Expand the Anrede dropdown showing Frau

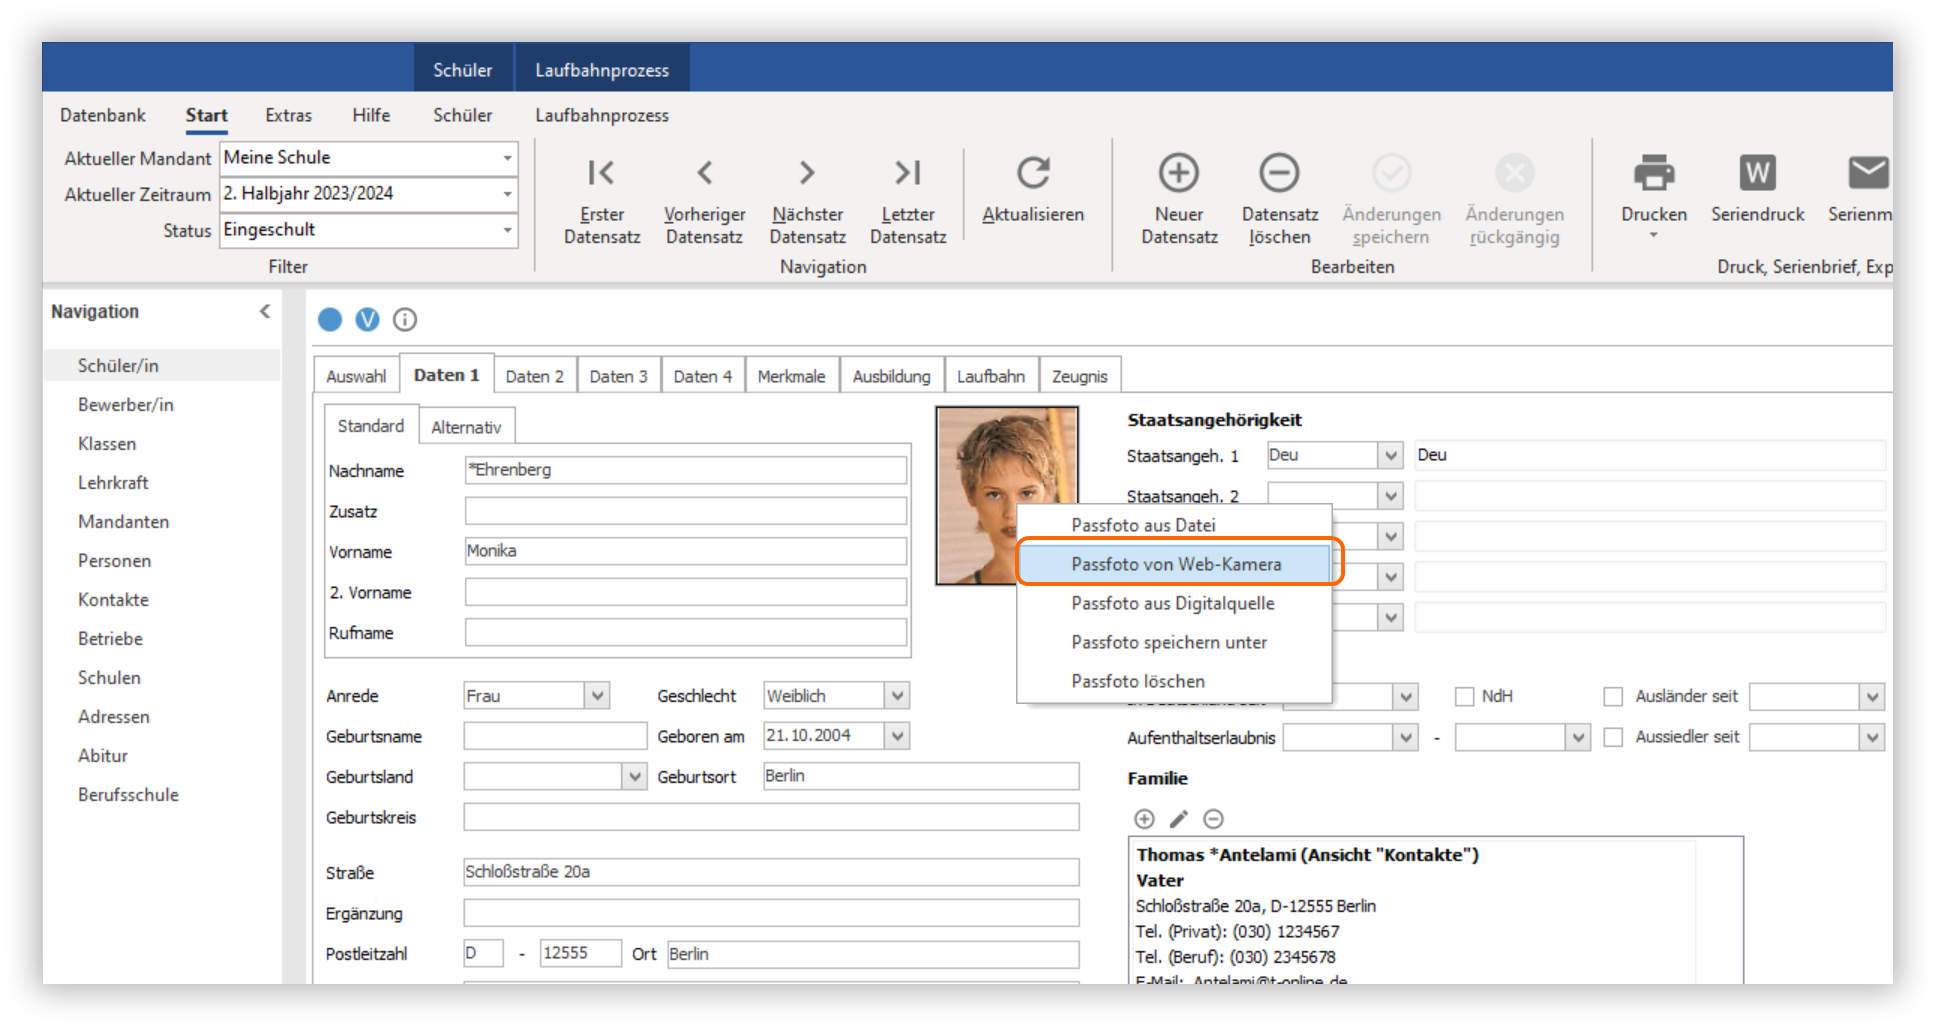tap(597, 696)
